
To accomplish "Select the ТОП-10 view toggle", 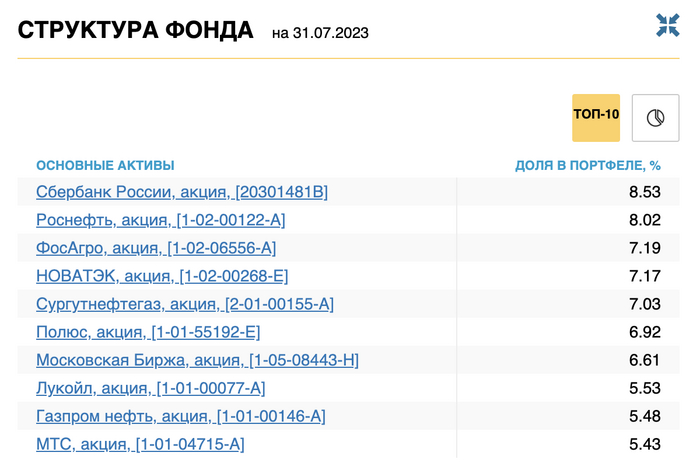I will (x=596, y=115).
